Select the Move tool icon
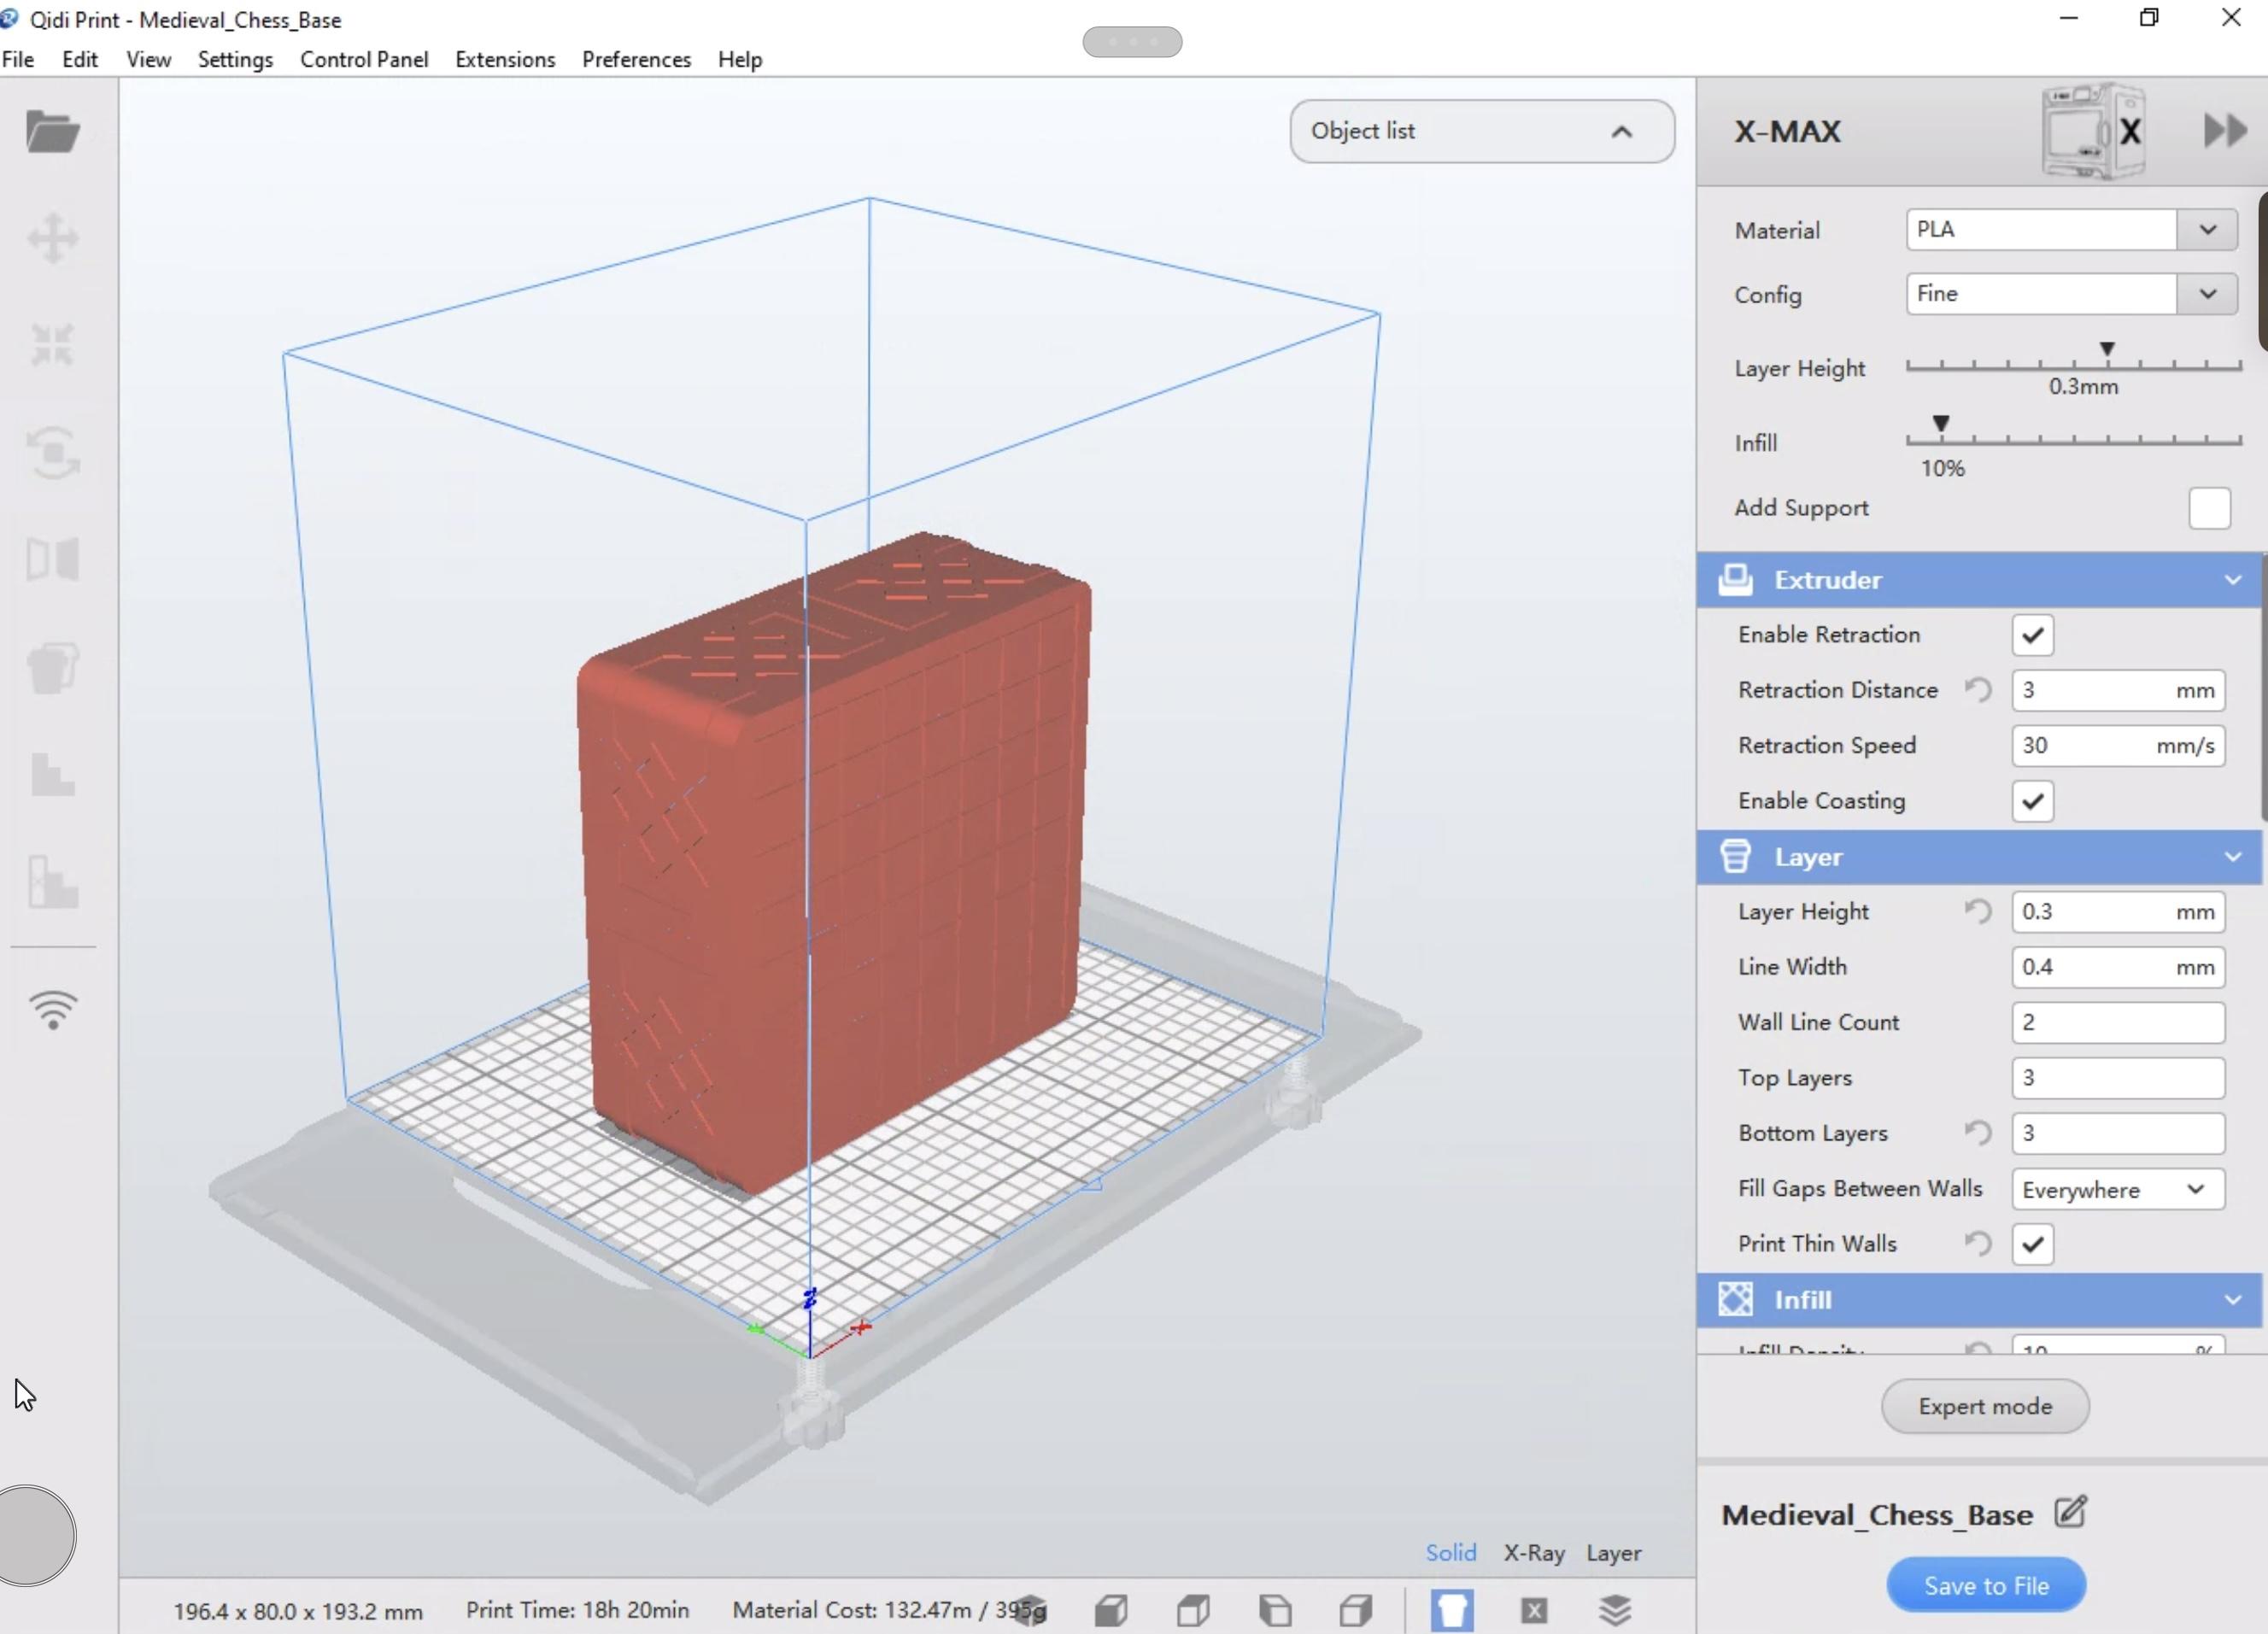This screenshot has width=2268, height=1634. (x=53, y=238)
